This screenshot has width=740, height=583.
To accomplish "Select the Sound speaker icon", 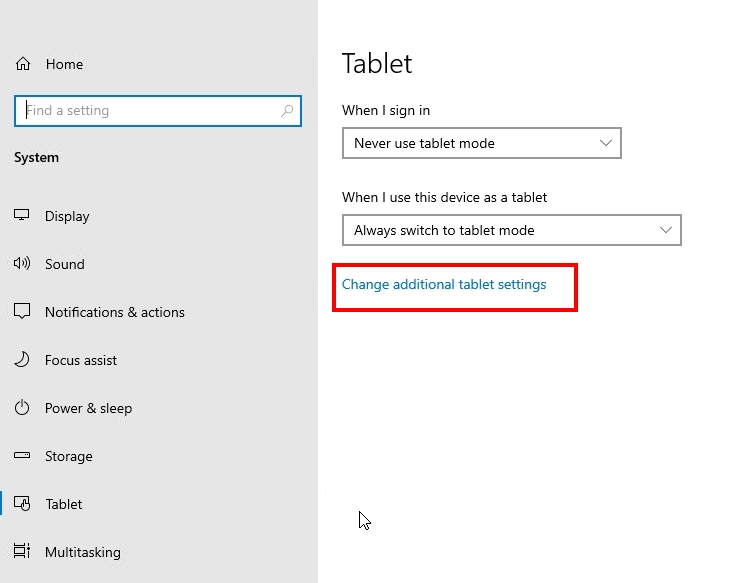I will coord(22,263).
